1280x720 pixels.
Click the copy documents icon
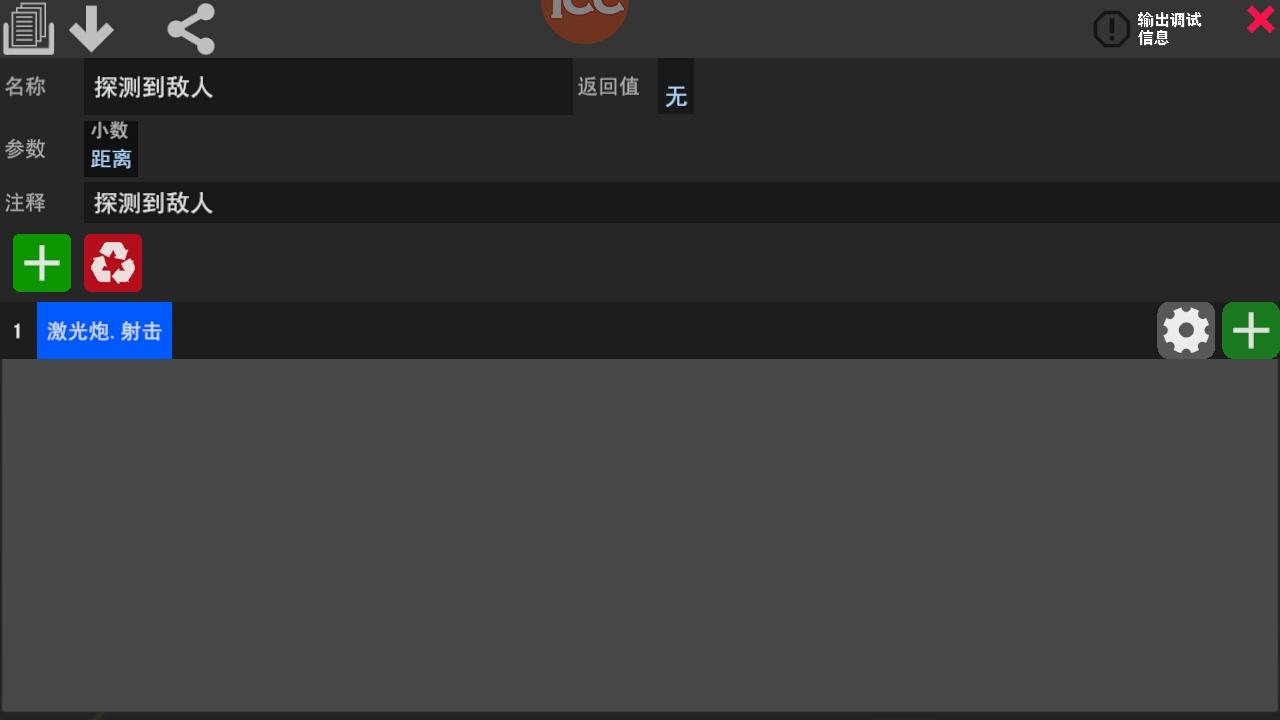pos(29,28)
